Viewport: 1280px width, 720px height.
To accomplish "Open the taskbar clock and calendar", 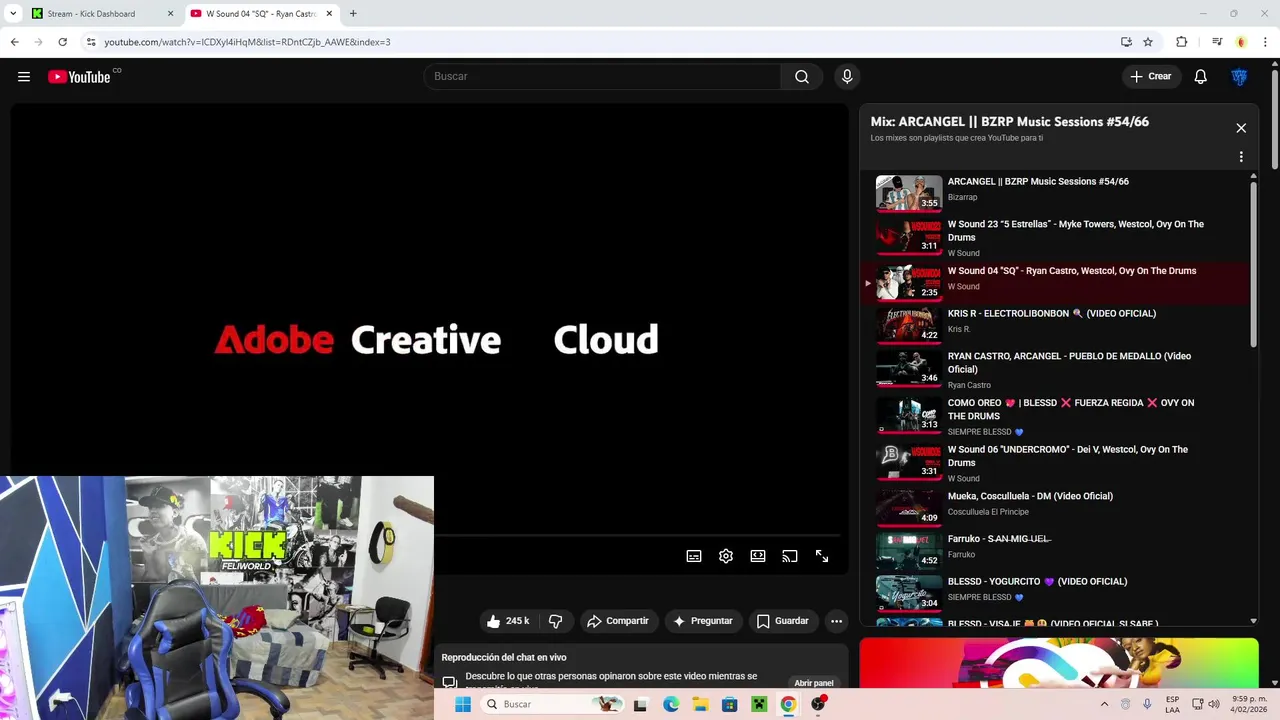I will [x=1250, y=704].
